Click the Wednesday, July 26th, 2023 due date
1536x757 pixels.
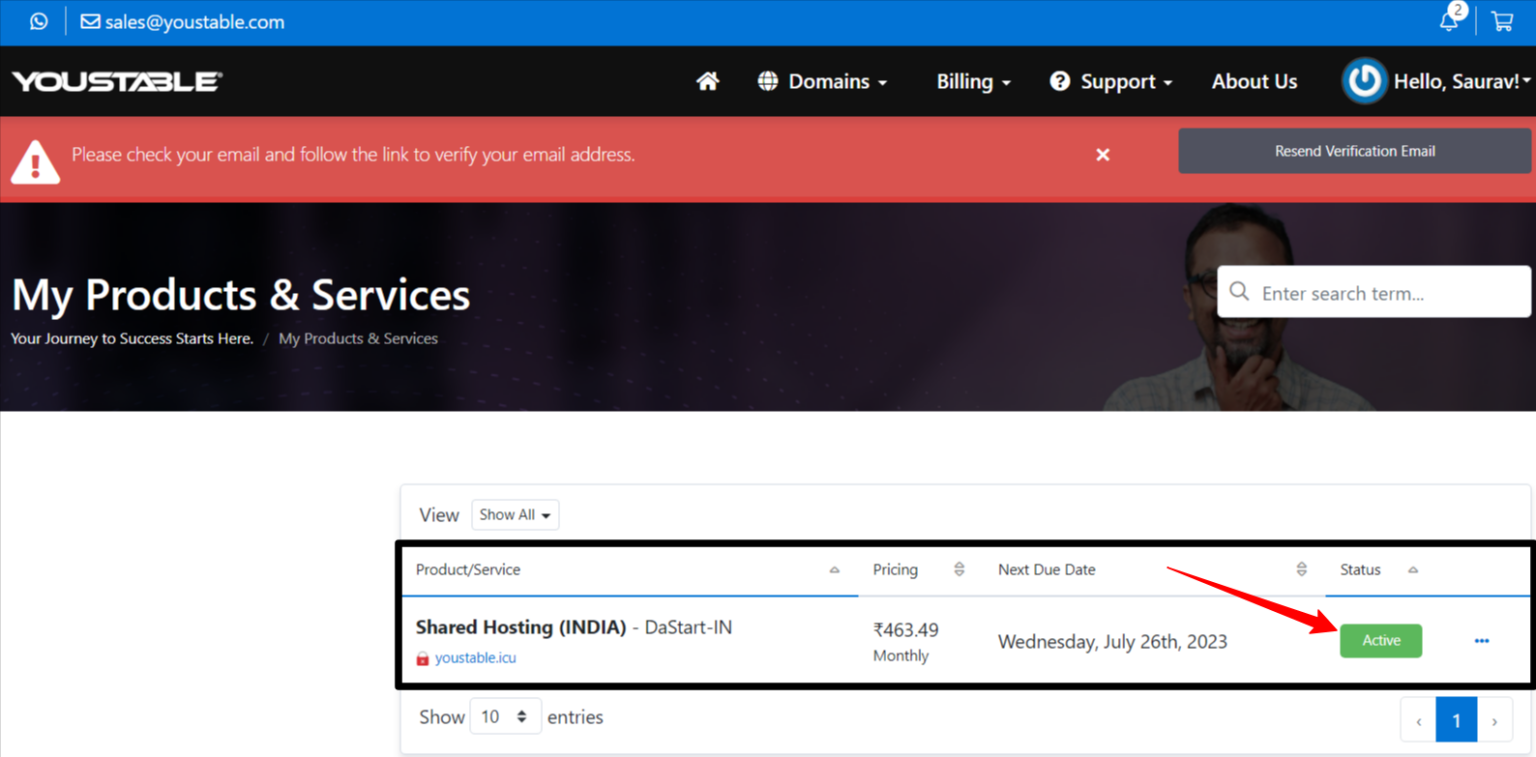click(1113, 642)
